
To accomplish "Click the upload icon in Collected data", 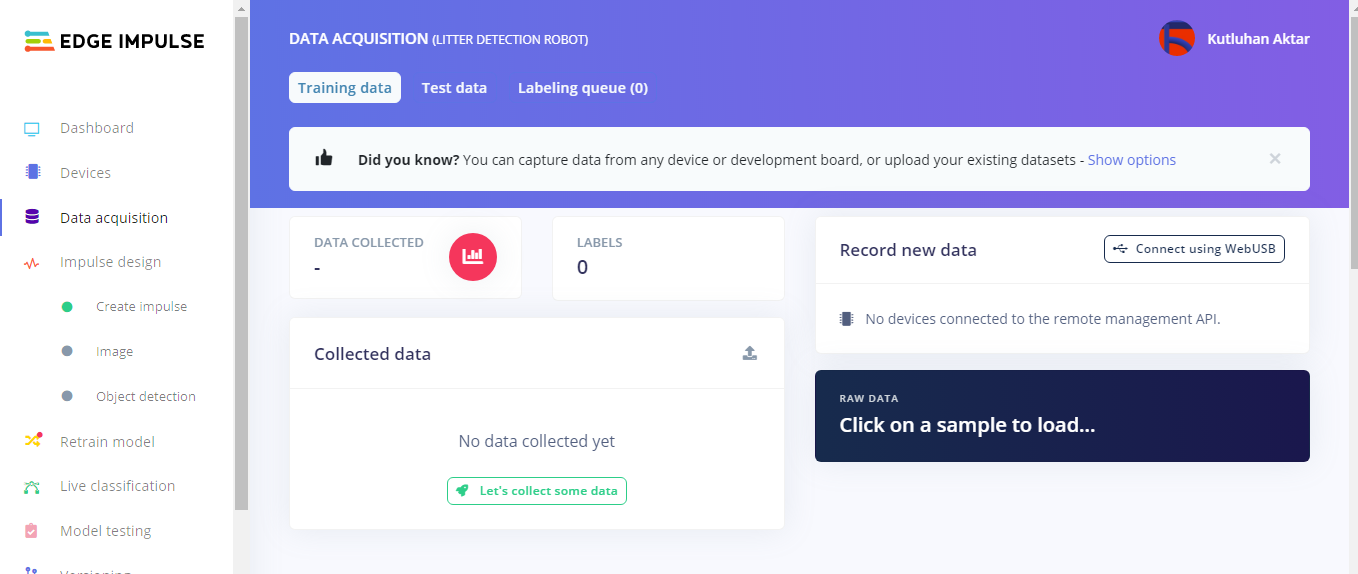I will pos(750,353).
